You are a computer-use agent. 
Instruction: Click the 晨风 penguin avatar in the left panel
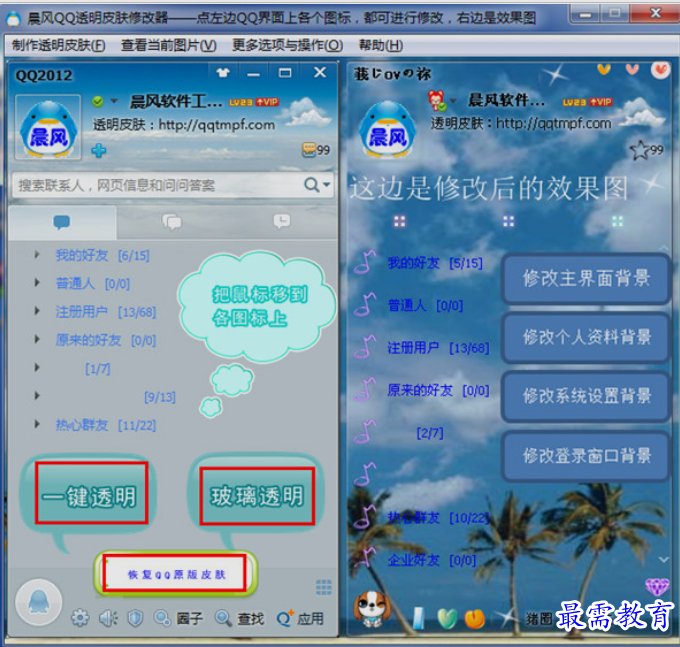click(48, 127)
